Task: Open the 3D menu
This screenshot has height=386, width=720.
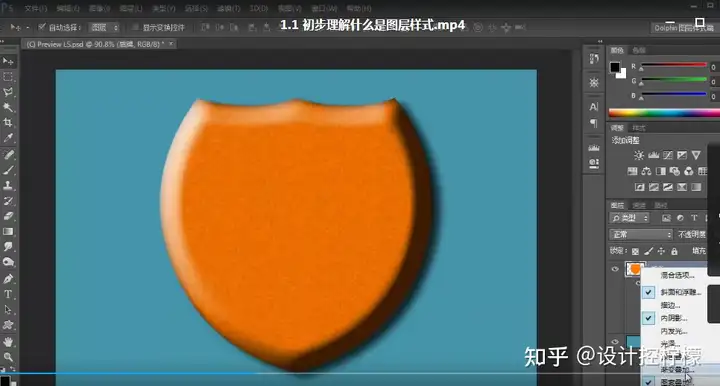Action: tap(259, 8)
